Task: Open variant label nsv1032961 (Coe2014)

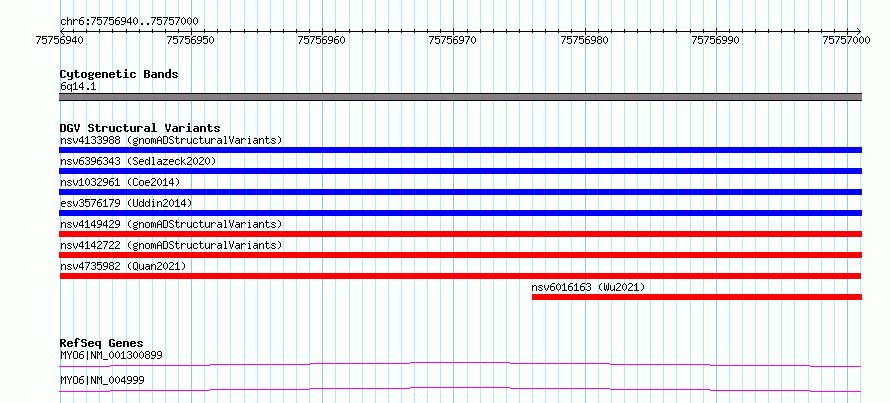Action: coord(120,182)
